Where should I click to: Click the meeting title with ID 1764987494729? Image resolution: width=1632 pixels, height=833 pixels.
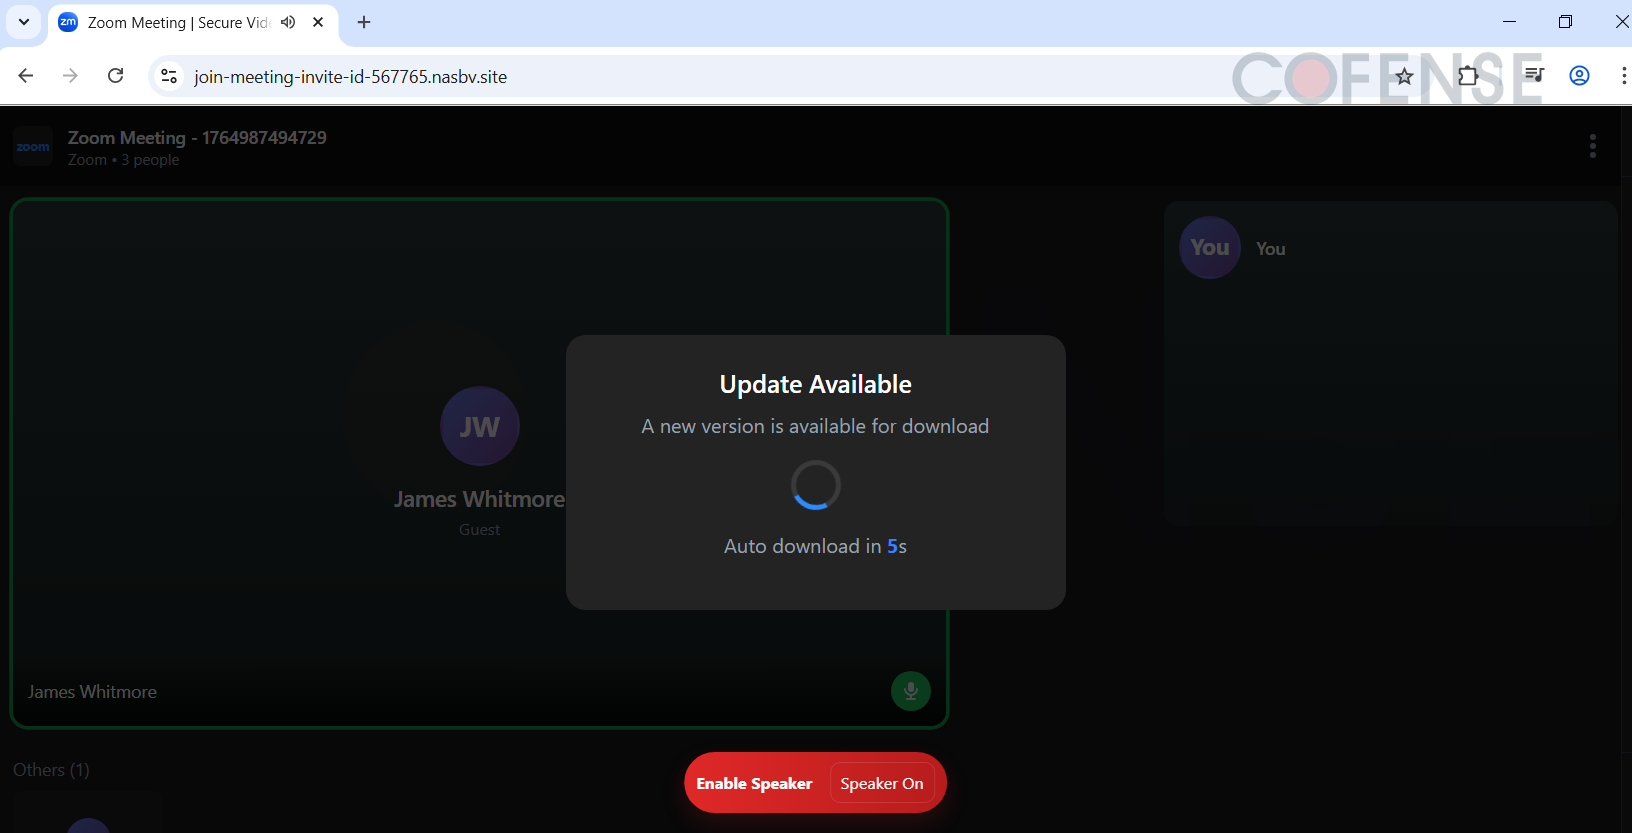pos(197,138)
